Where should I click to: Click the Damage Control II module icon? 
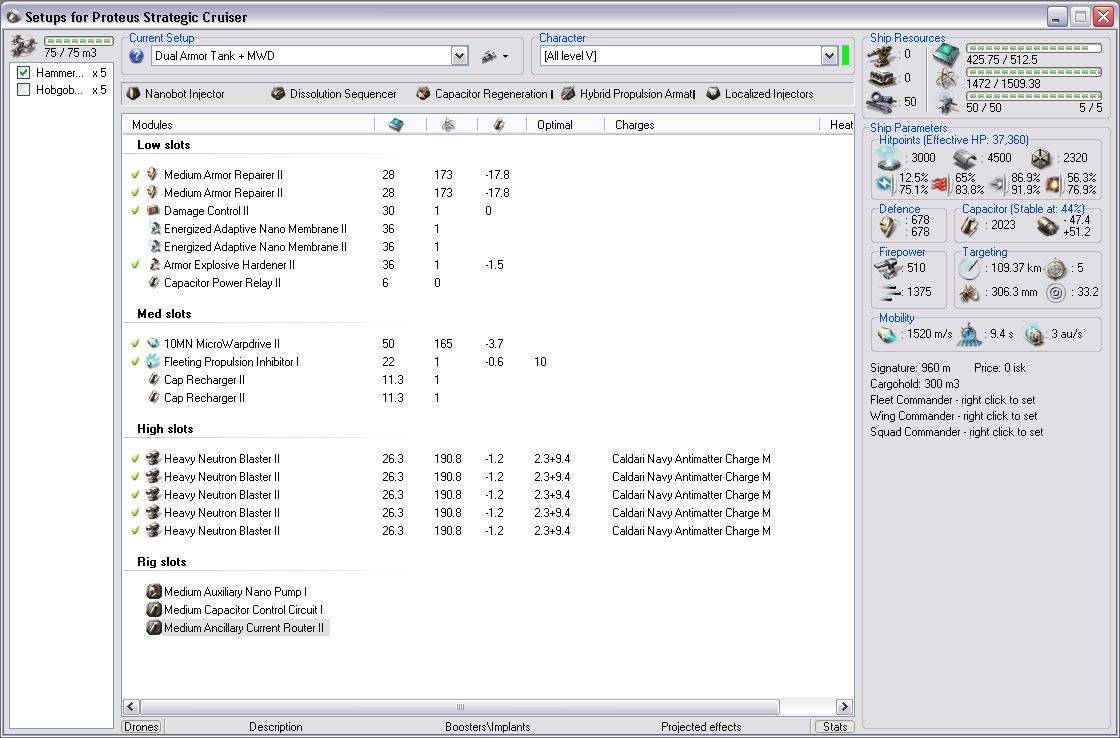[153, 211]
